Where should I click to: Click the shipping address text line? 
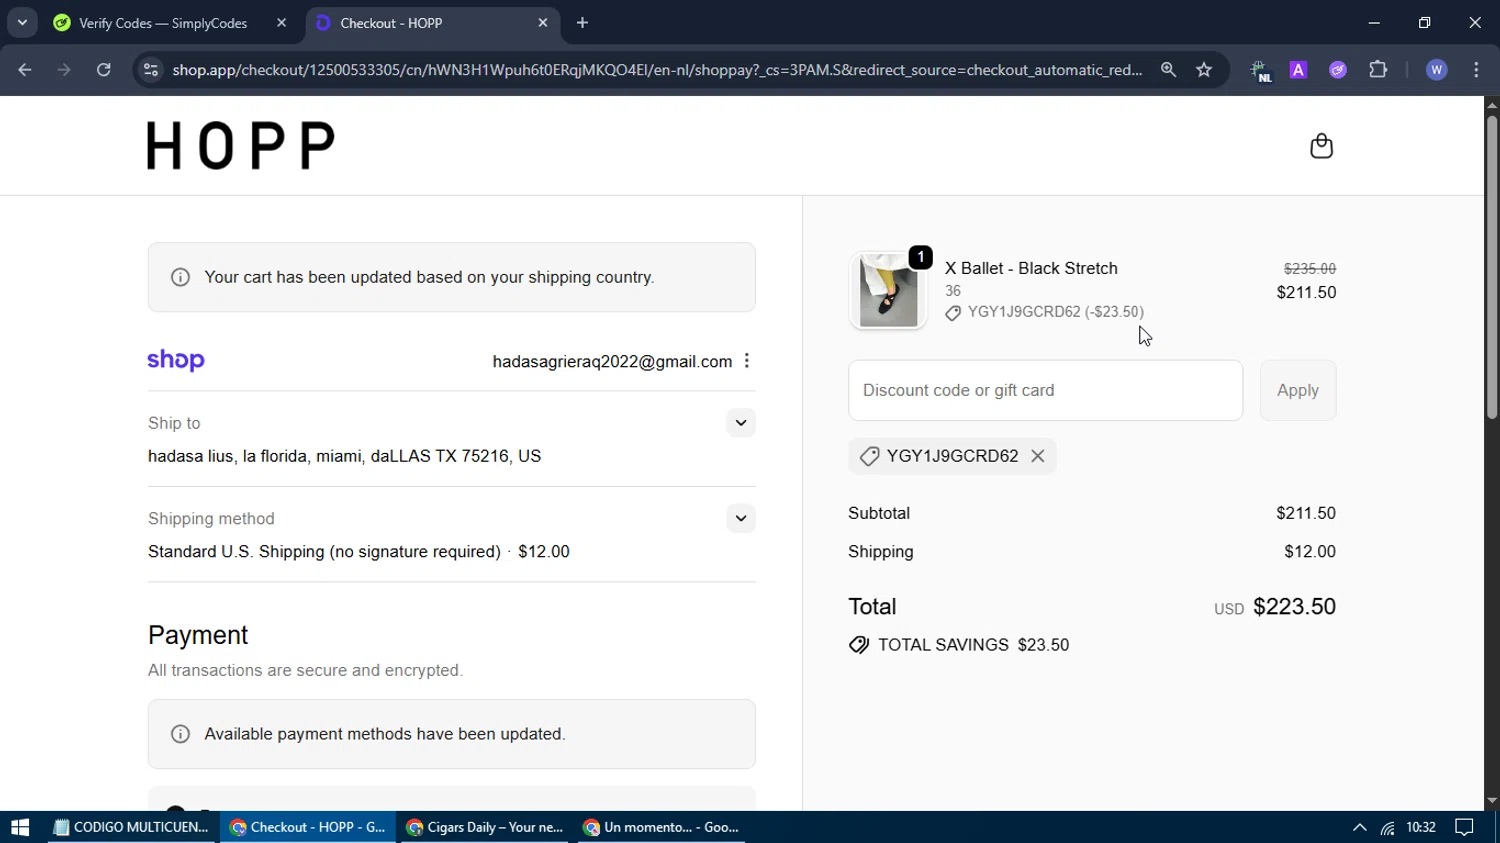[x=344, y=456]
